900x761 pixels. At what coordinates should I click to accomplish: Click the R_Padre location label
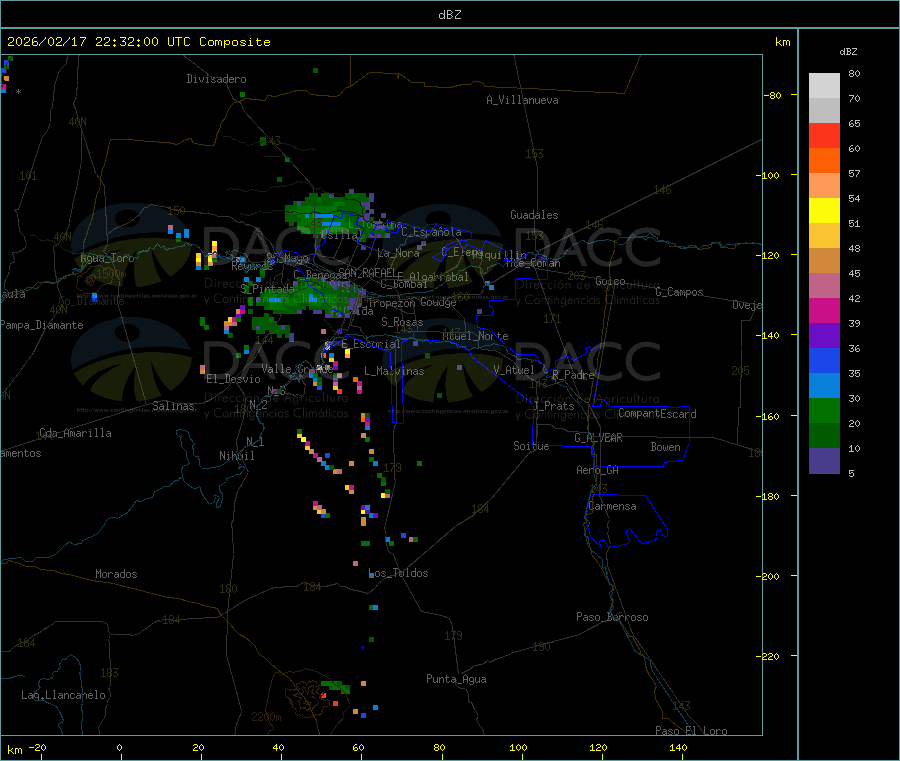coord(573,375)
